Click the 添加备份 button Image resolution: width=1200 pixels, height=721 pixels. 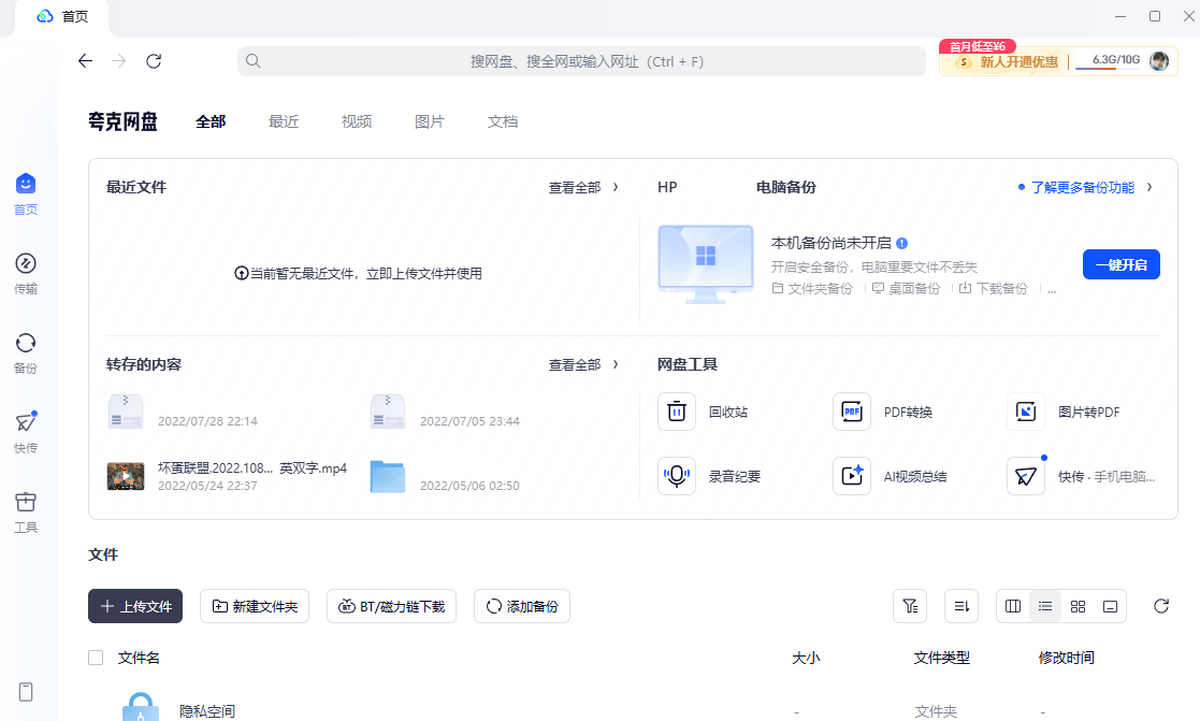(x=522, y=606)
